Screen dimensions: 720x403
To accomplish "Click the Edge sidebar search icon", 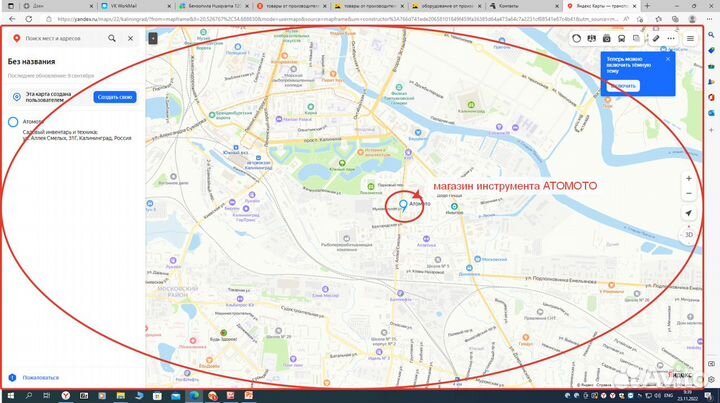I will pyautogui.click(x=711, y=35).
